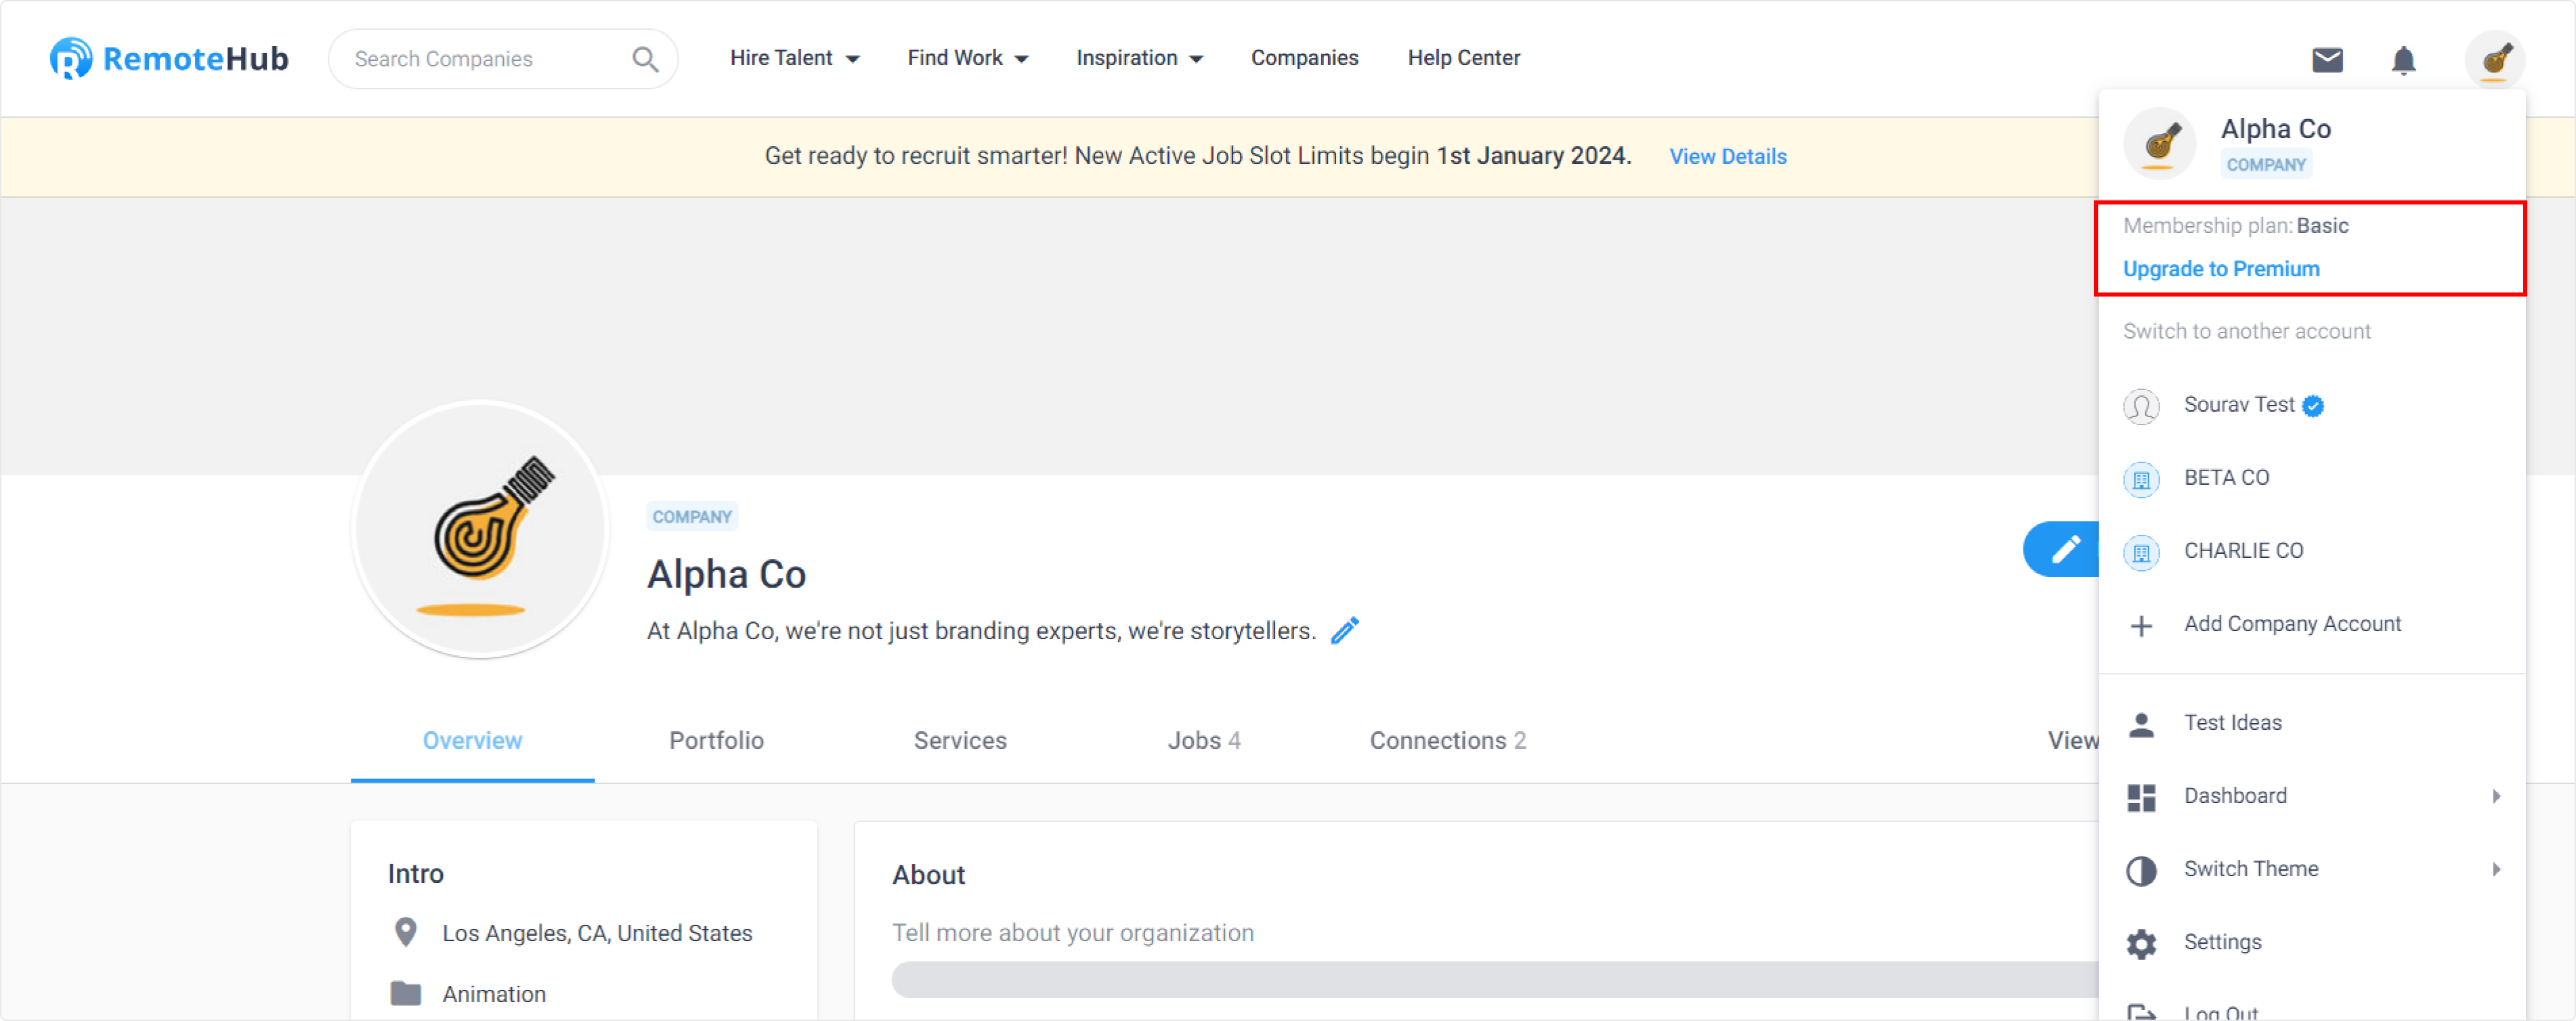Click the verified badge next to Sourav Test
The height and width of the screenshot is (1021, 2576).
(2313, 406)
